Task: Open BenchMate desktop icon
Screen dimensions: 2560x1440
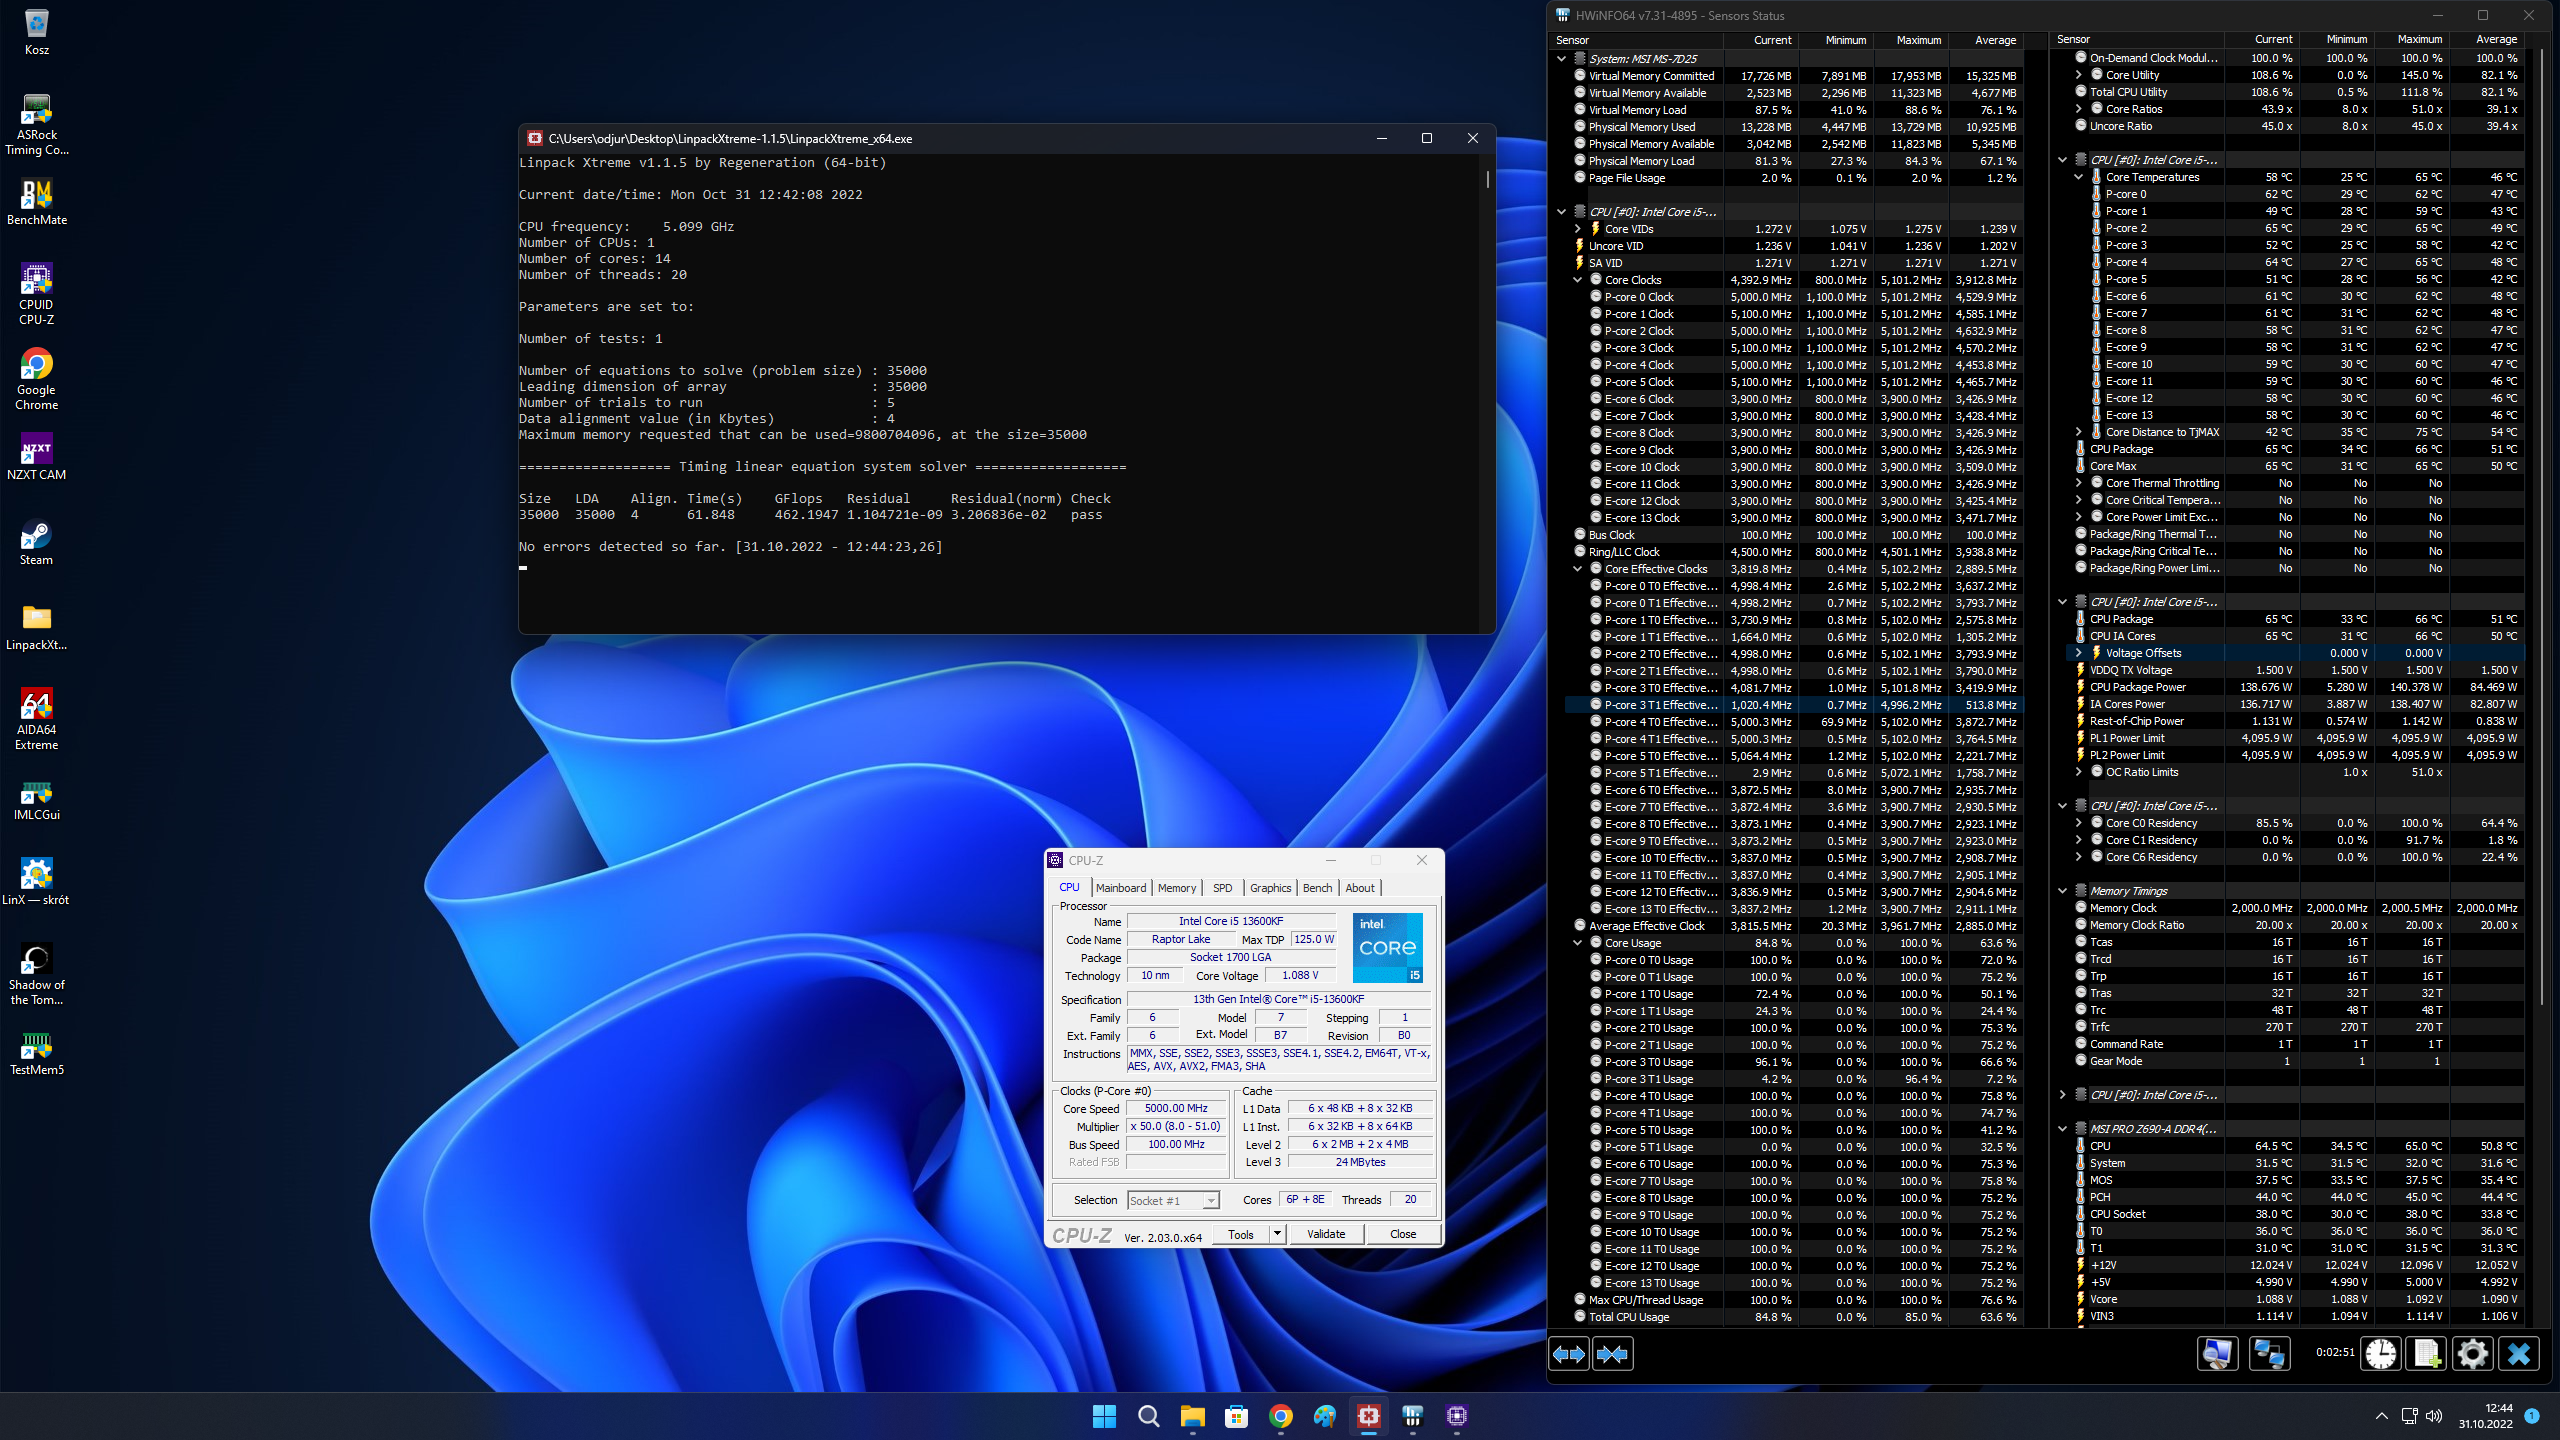Action: point(37,202)
